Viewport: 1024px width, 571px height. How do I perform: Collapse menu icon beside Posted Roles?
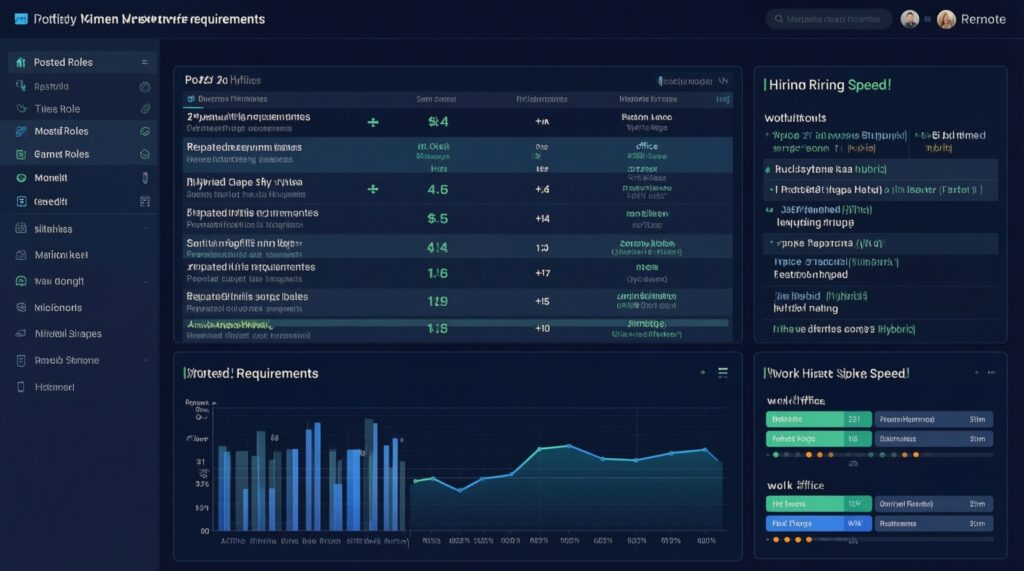tap(145, 62)
